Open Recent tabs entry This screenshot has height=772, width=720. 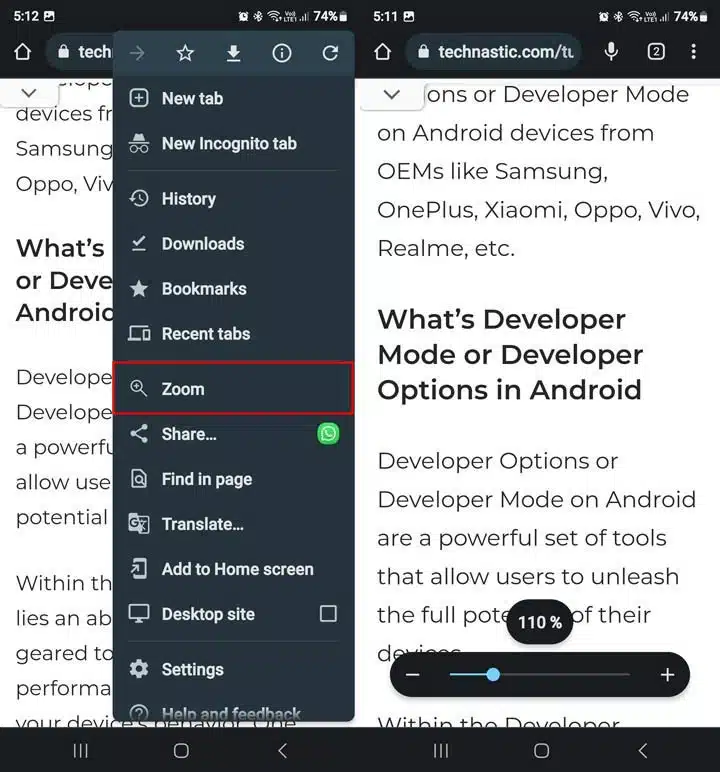point(233,334)
